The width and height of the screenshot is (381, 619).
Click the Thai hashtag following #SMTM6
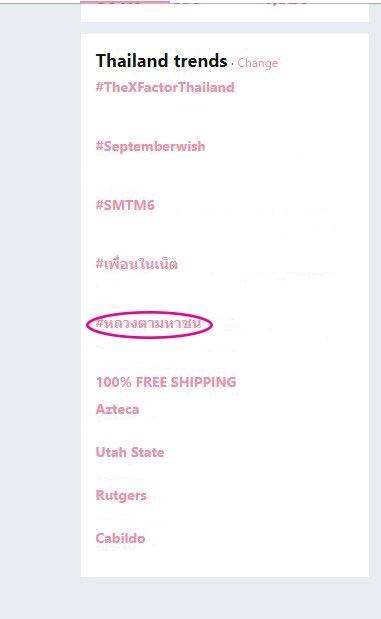[x=137, y=263]
